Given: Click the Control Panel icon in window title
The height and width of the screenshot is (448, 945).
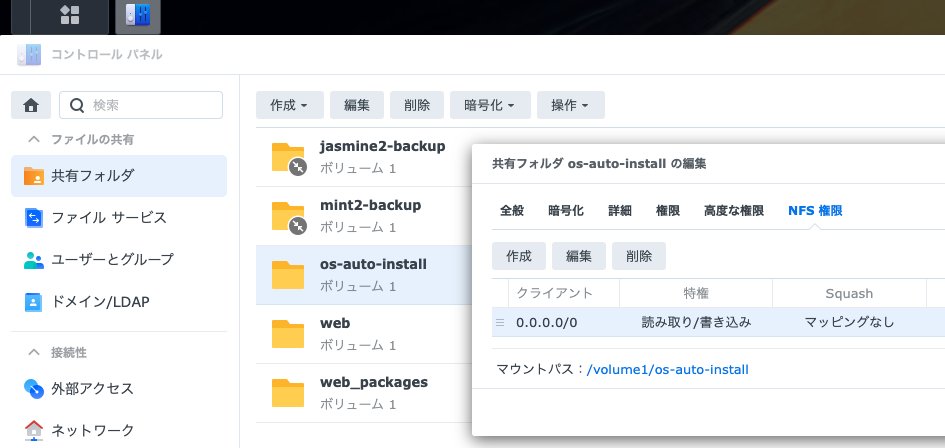Looking at the screenshot, I should coord(29,55).
